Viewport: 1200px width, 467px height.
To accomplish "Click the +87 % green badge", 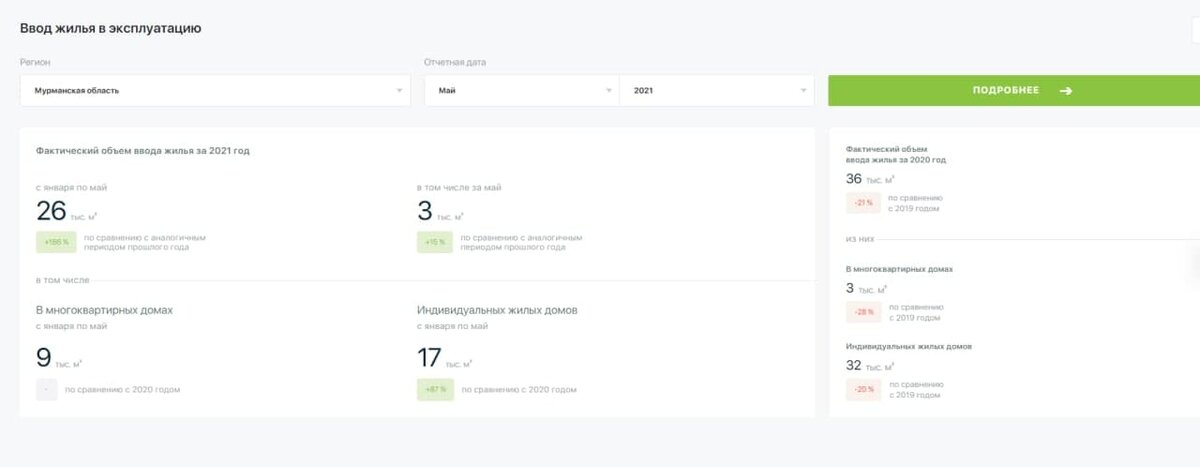I will pos(435,390).
